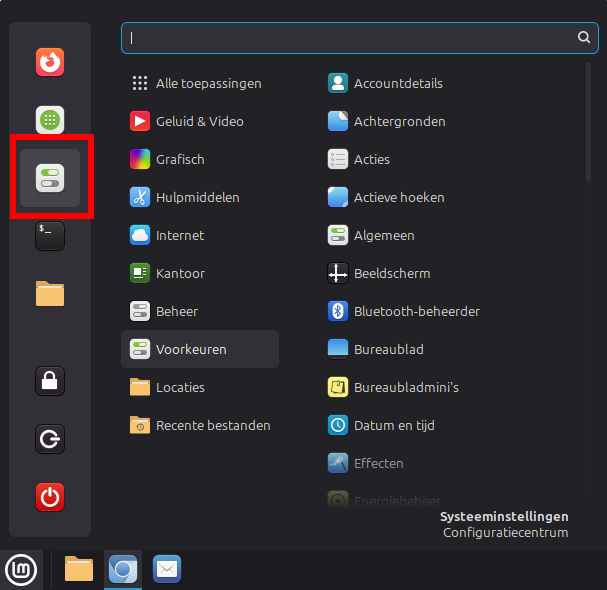This screenshot has height=590, width=607.
Task: Click the green software manager icon
Action: pyautogui.click(x=50, y=121)
